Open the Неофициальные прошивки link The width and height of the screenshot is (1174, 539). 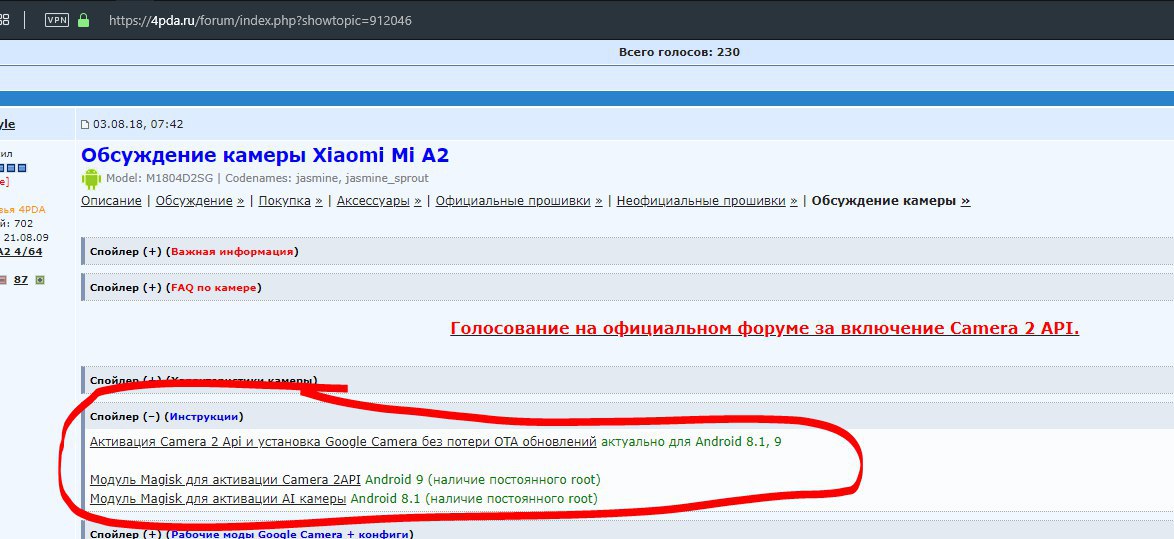coord(701,201)
